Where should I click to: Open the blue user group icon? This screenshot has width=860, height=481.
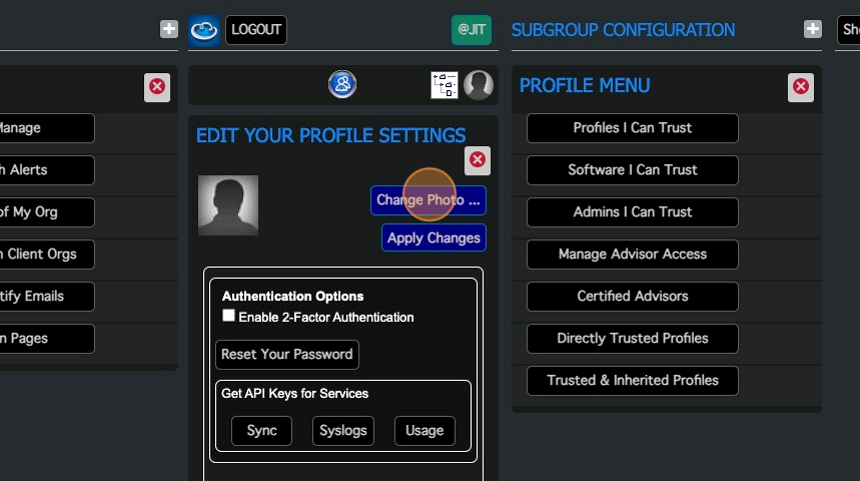tap(342, 85)
